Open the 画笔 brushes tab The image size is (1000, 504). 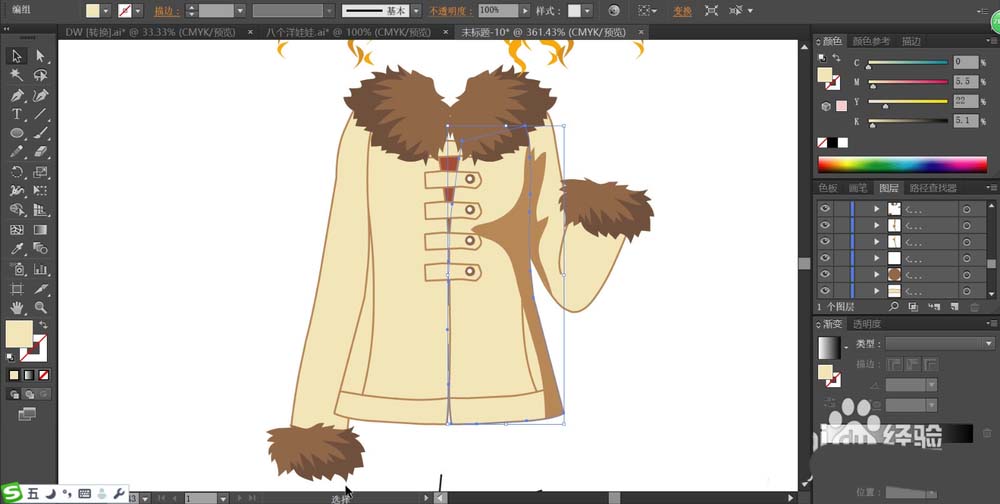pos(858,188)
